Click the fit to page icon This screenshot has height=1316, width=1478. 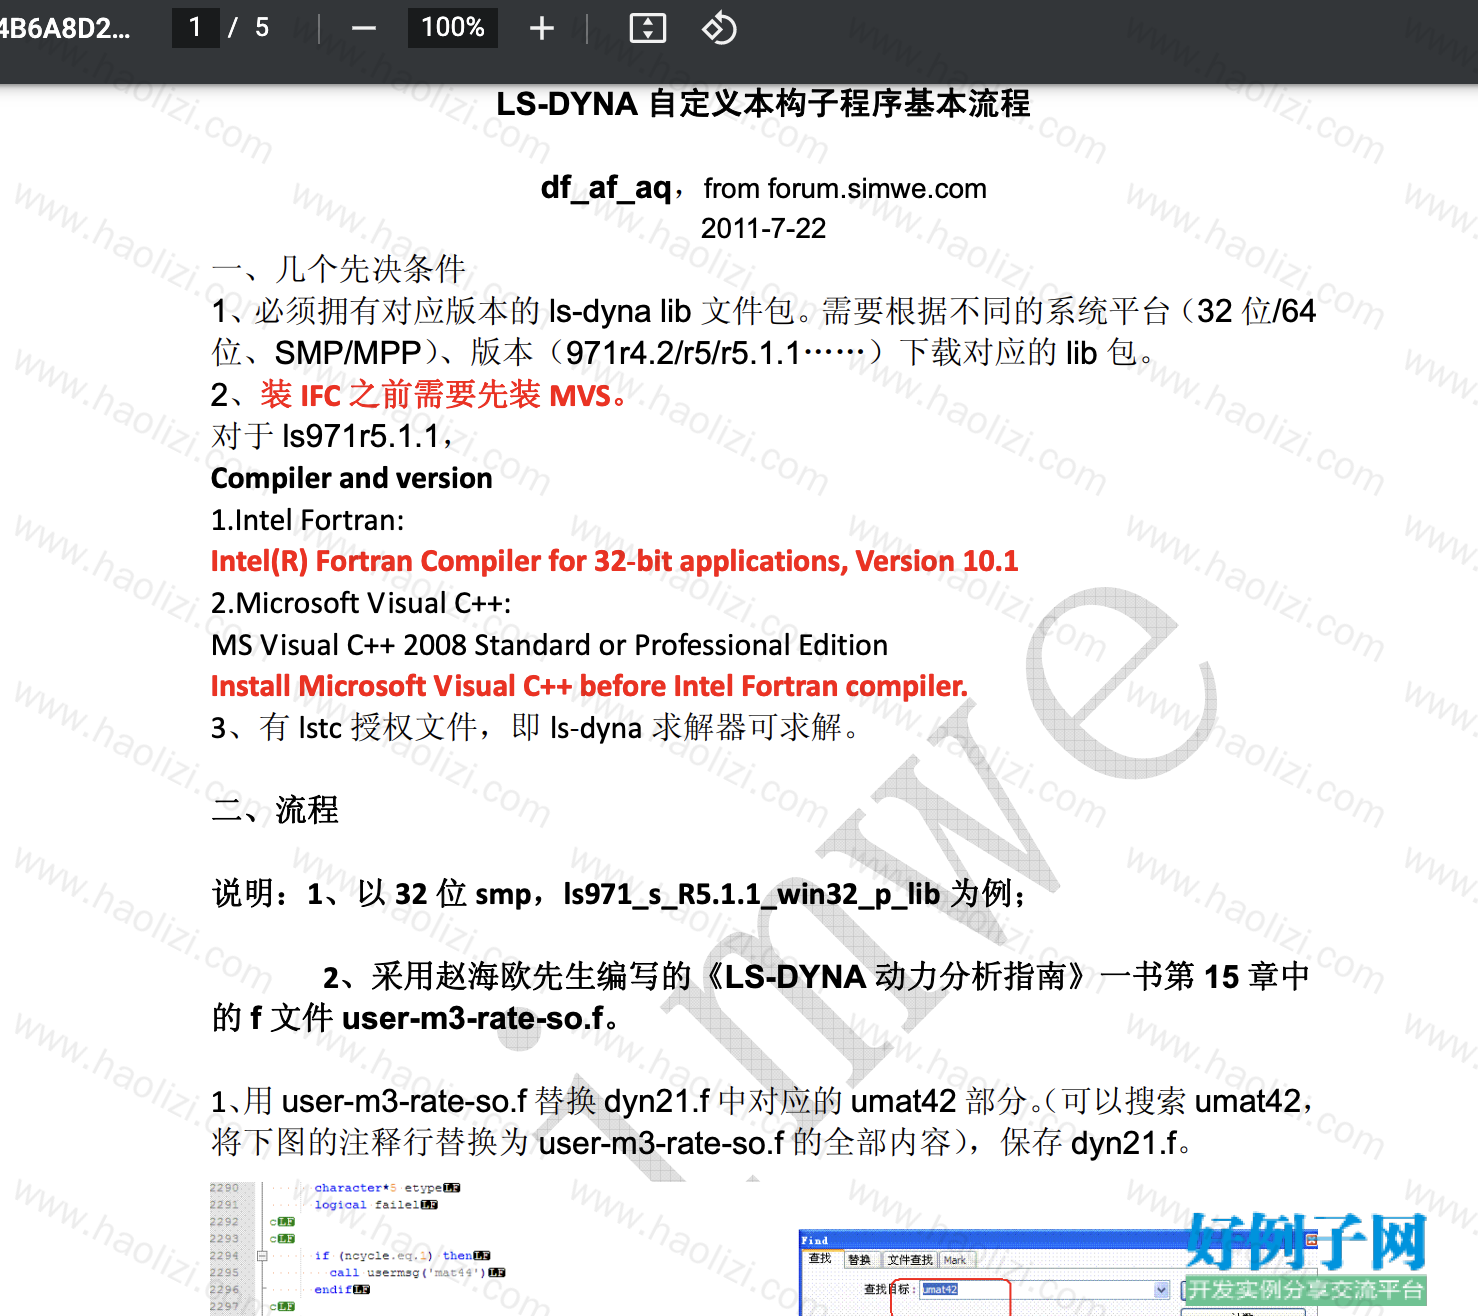[x=647, y=28]
